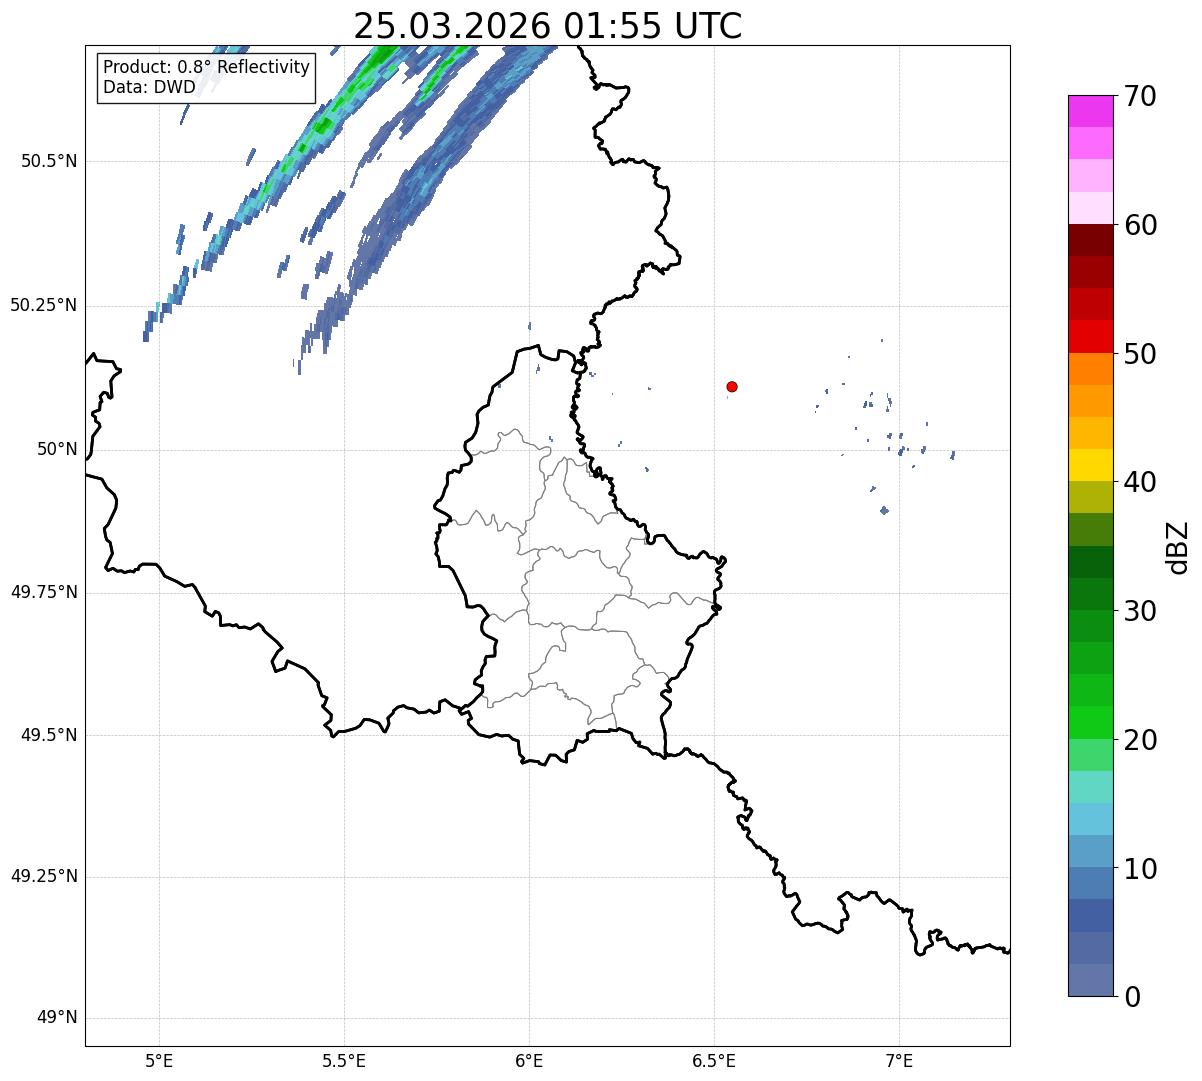Pick the dark maroon swatch below 60
This screenshot has width=1202, height=1081.
pos(1090,240)
